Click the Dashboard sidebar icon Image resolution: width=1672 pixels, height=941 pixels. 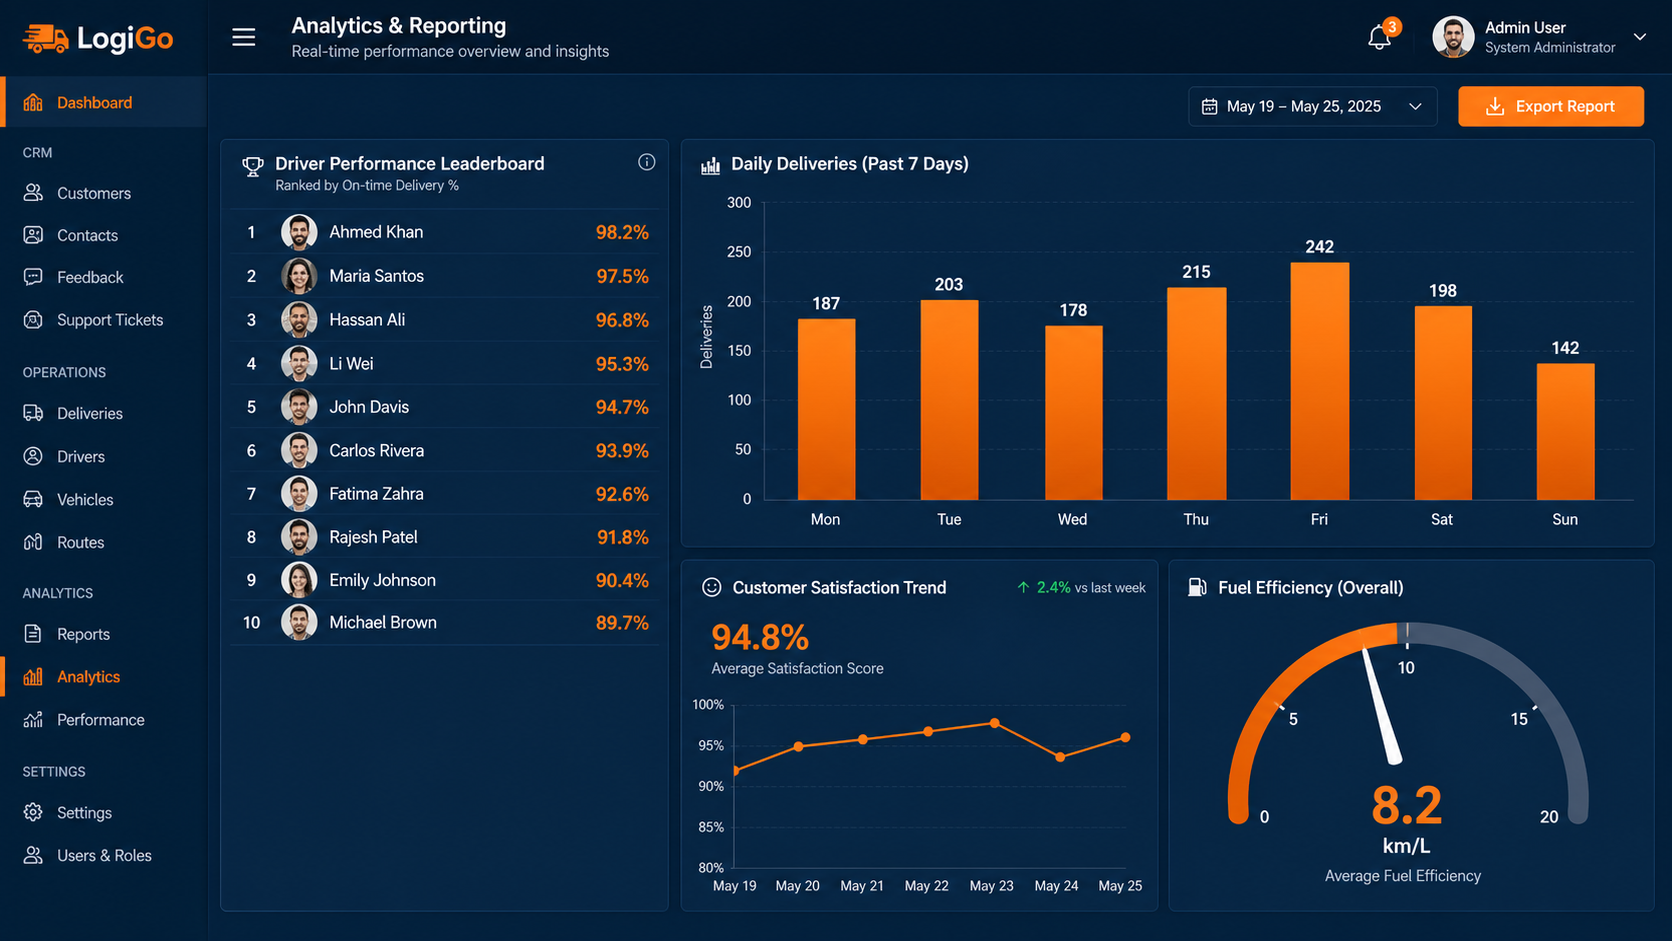[x=33, y=102]
